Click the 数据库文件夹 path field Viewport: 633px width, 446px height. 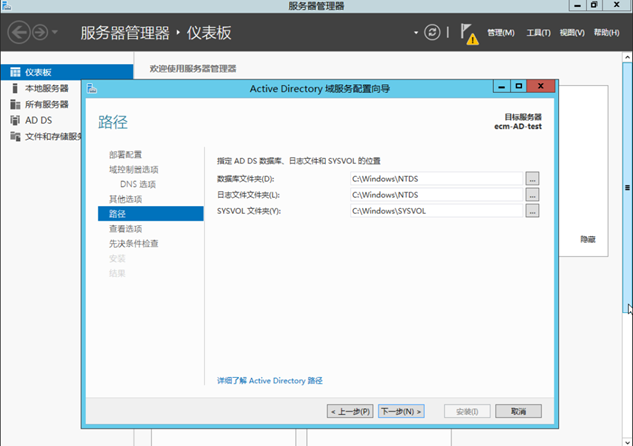click(436, 178)
